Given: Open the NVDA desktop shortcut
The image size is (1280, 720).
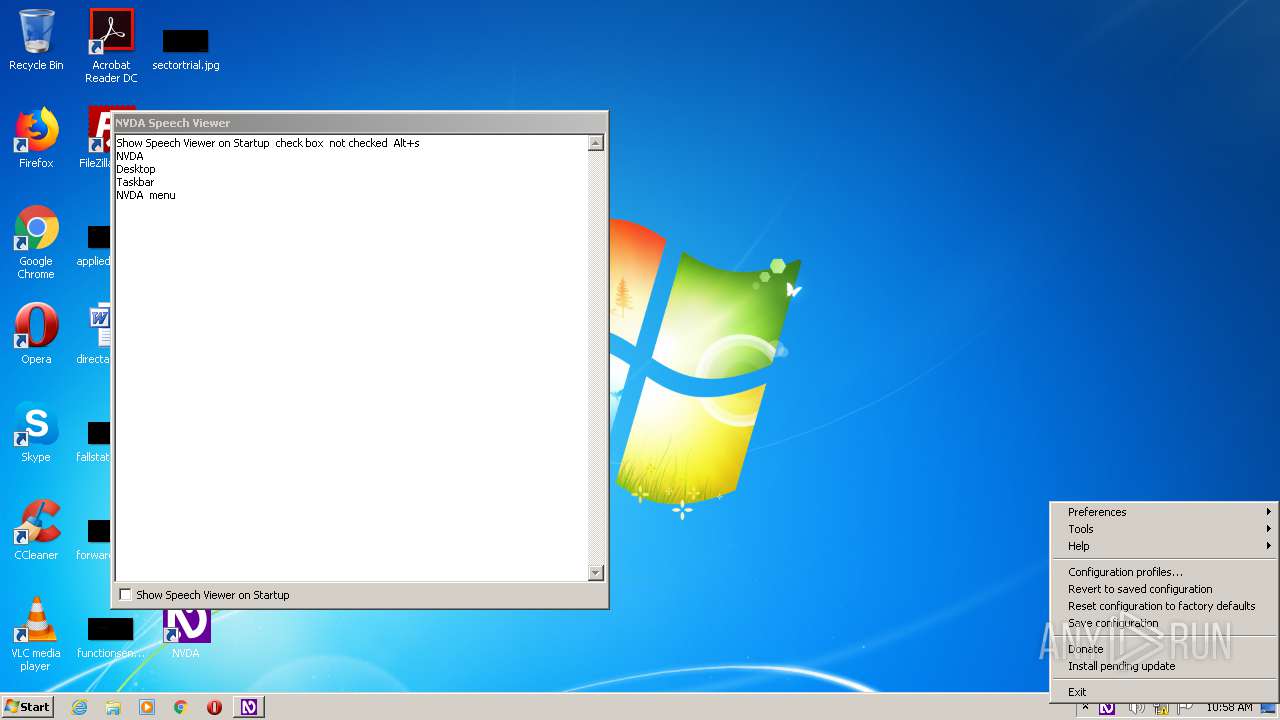Looking at the screenshot, I should click(186, 634).
